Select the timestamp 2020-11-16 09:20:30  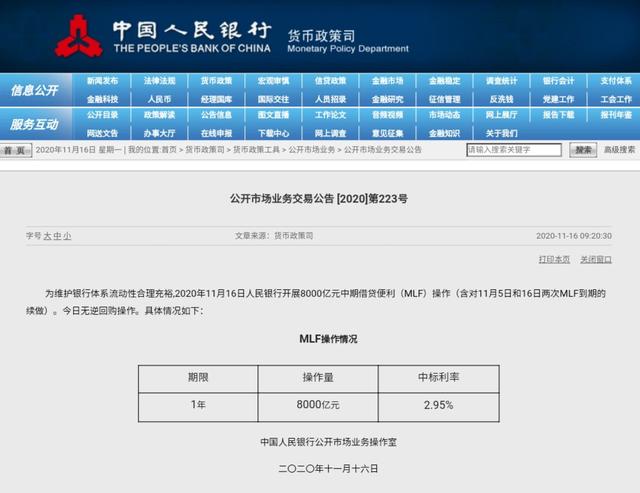click(574, 236)
